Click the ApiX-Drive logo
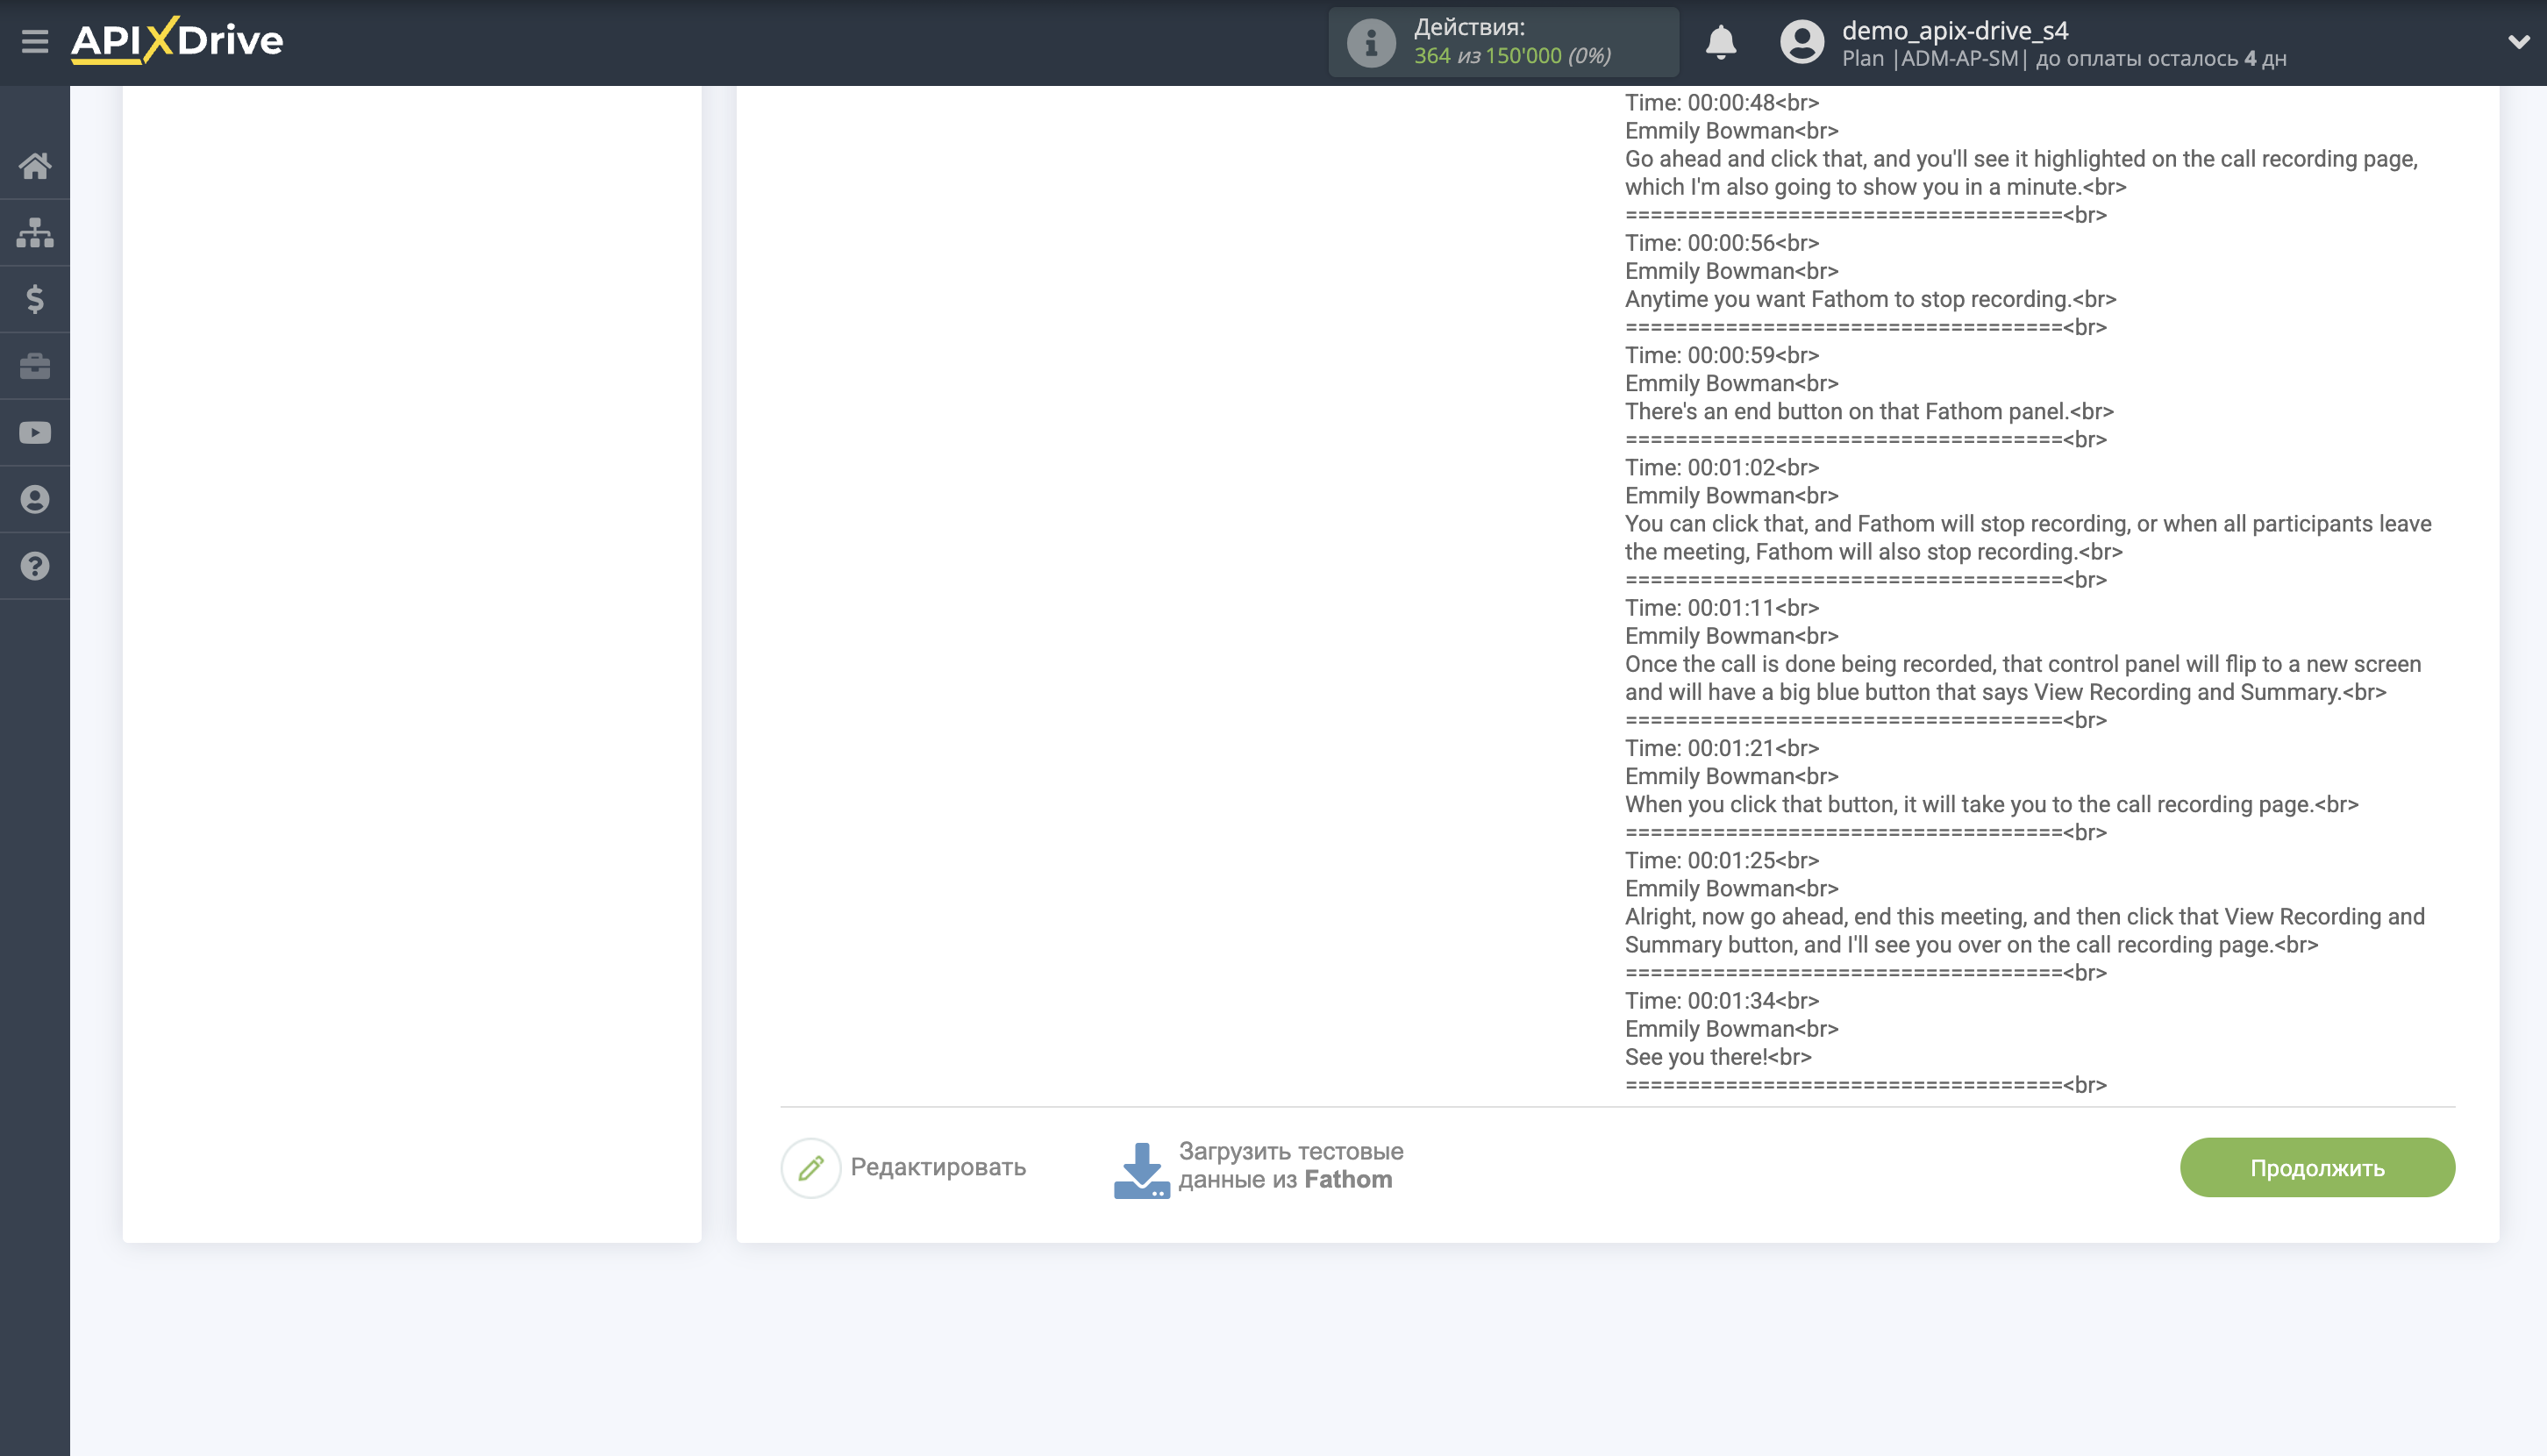This screenshot has height=1456, width=2547. pos(177,41)
